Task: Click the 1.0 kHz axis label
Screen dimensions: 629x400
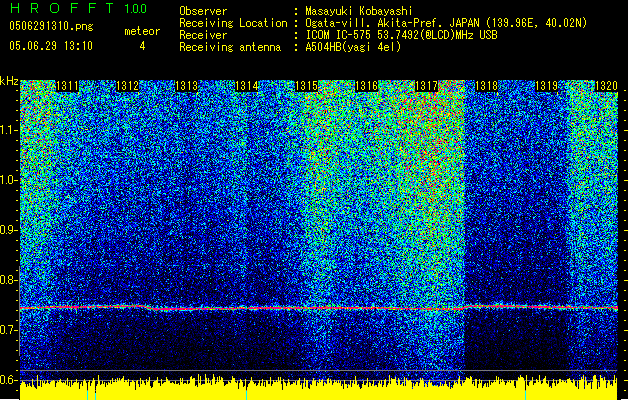Action: pyautogui.click(x=9, y=180)
